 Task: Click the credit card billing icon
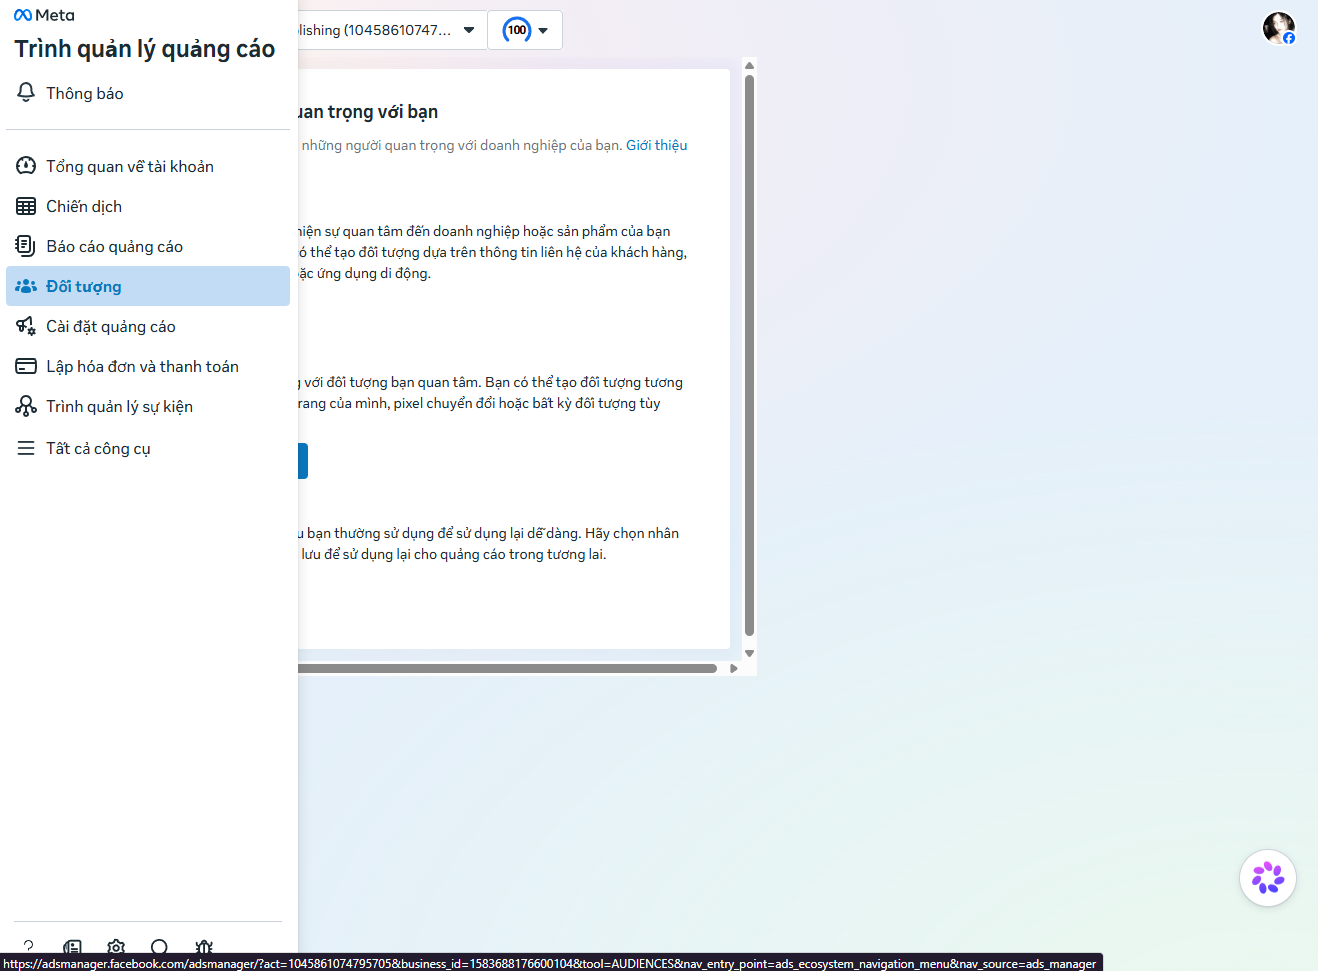[26, 366]
